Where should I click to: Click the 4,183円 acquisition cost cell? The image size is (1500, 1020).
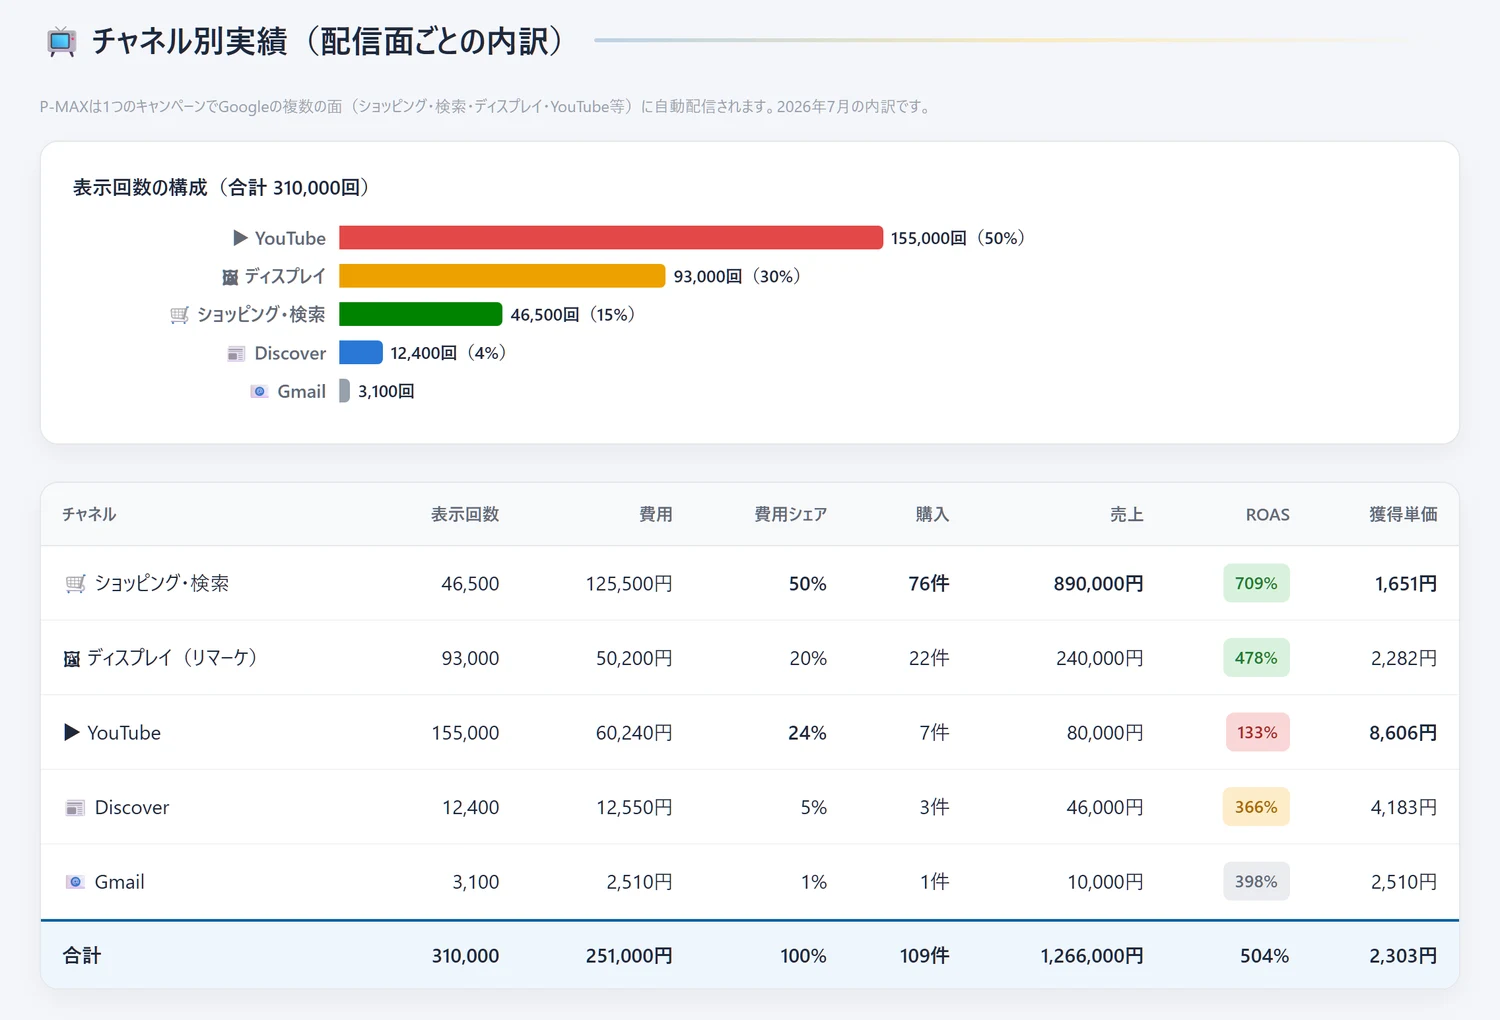pos(1404,808)
